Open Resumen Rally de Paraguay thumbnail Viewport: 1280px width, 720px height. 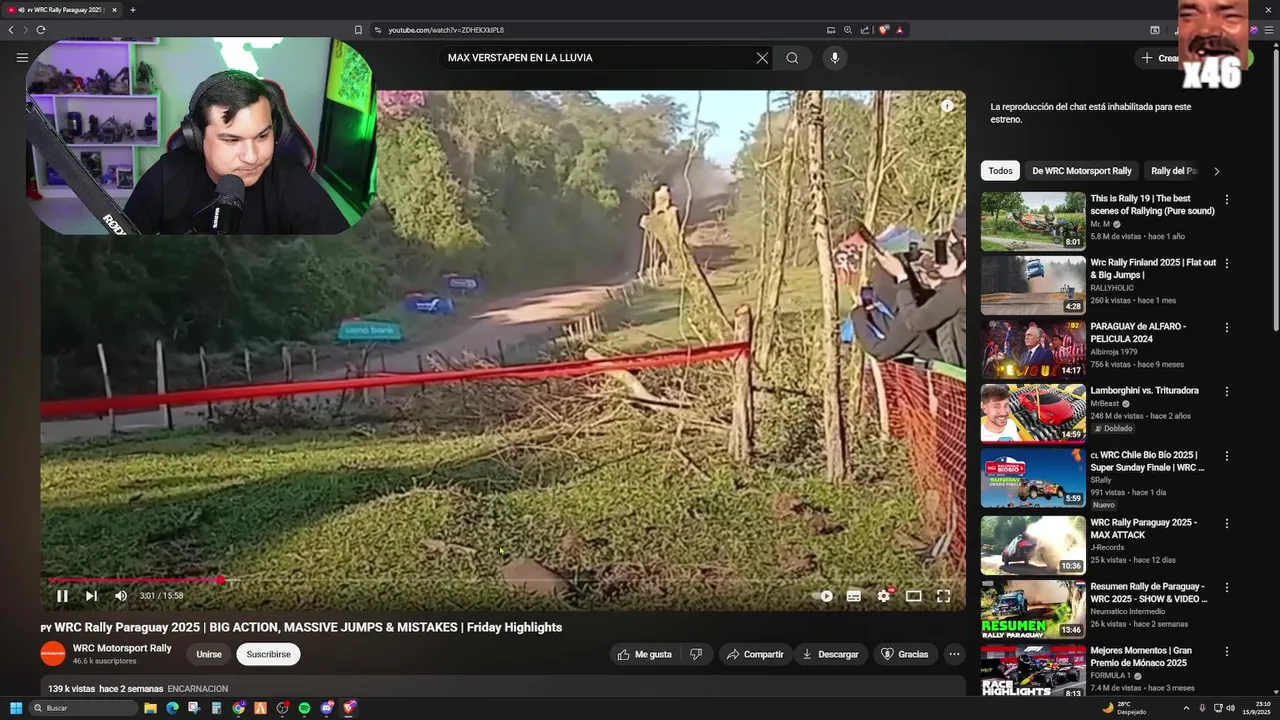[1033, 609]
